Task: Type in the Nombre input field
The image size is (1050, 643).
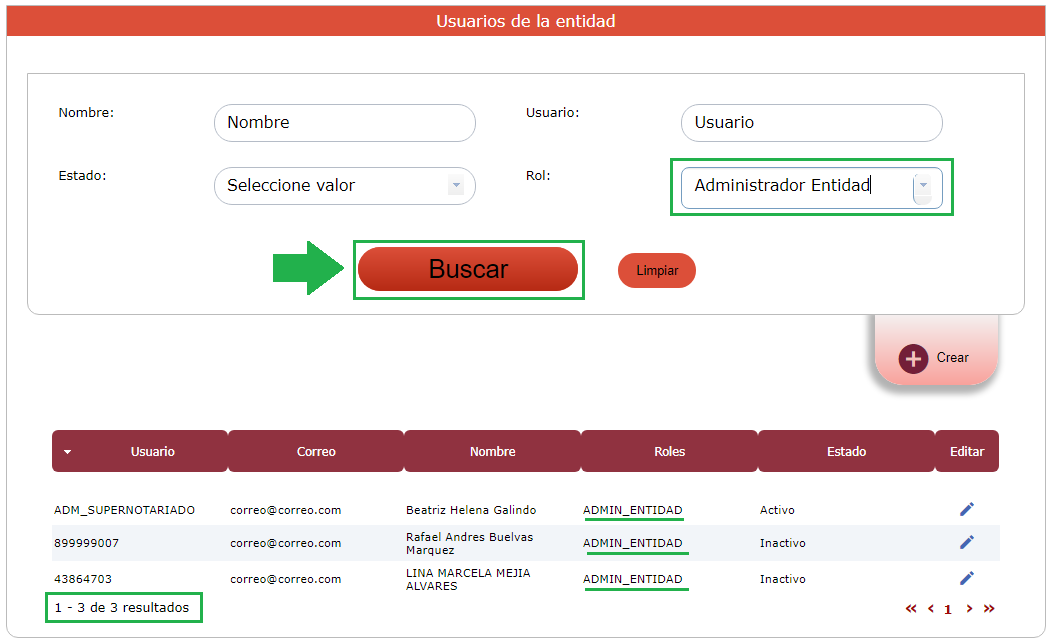Action: click(x=344, y=123)
